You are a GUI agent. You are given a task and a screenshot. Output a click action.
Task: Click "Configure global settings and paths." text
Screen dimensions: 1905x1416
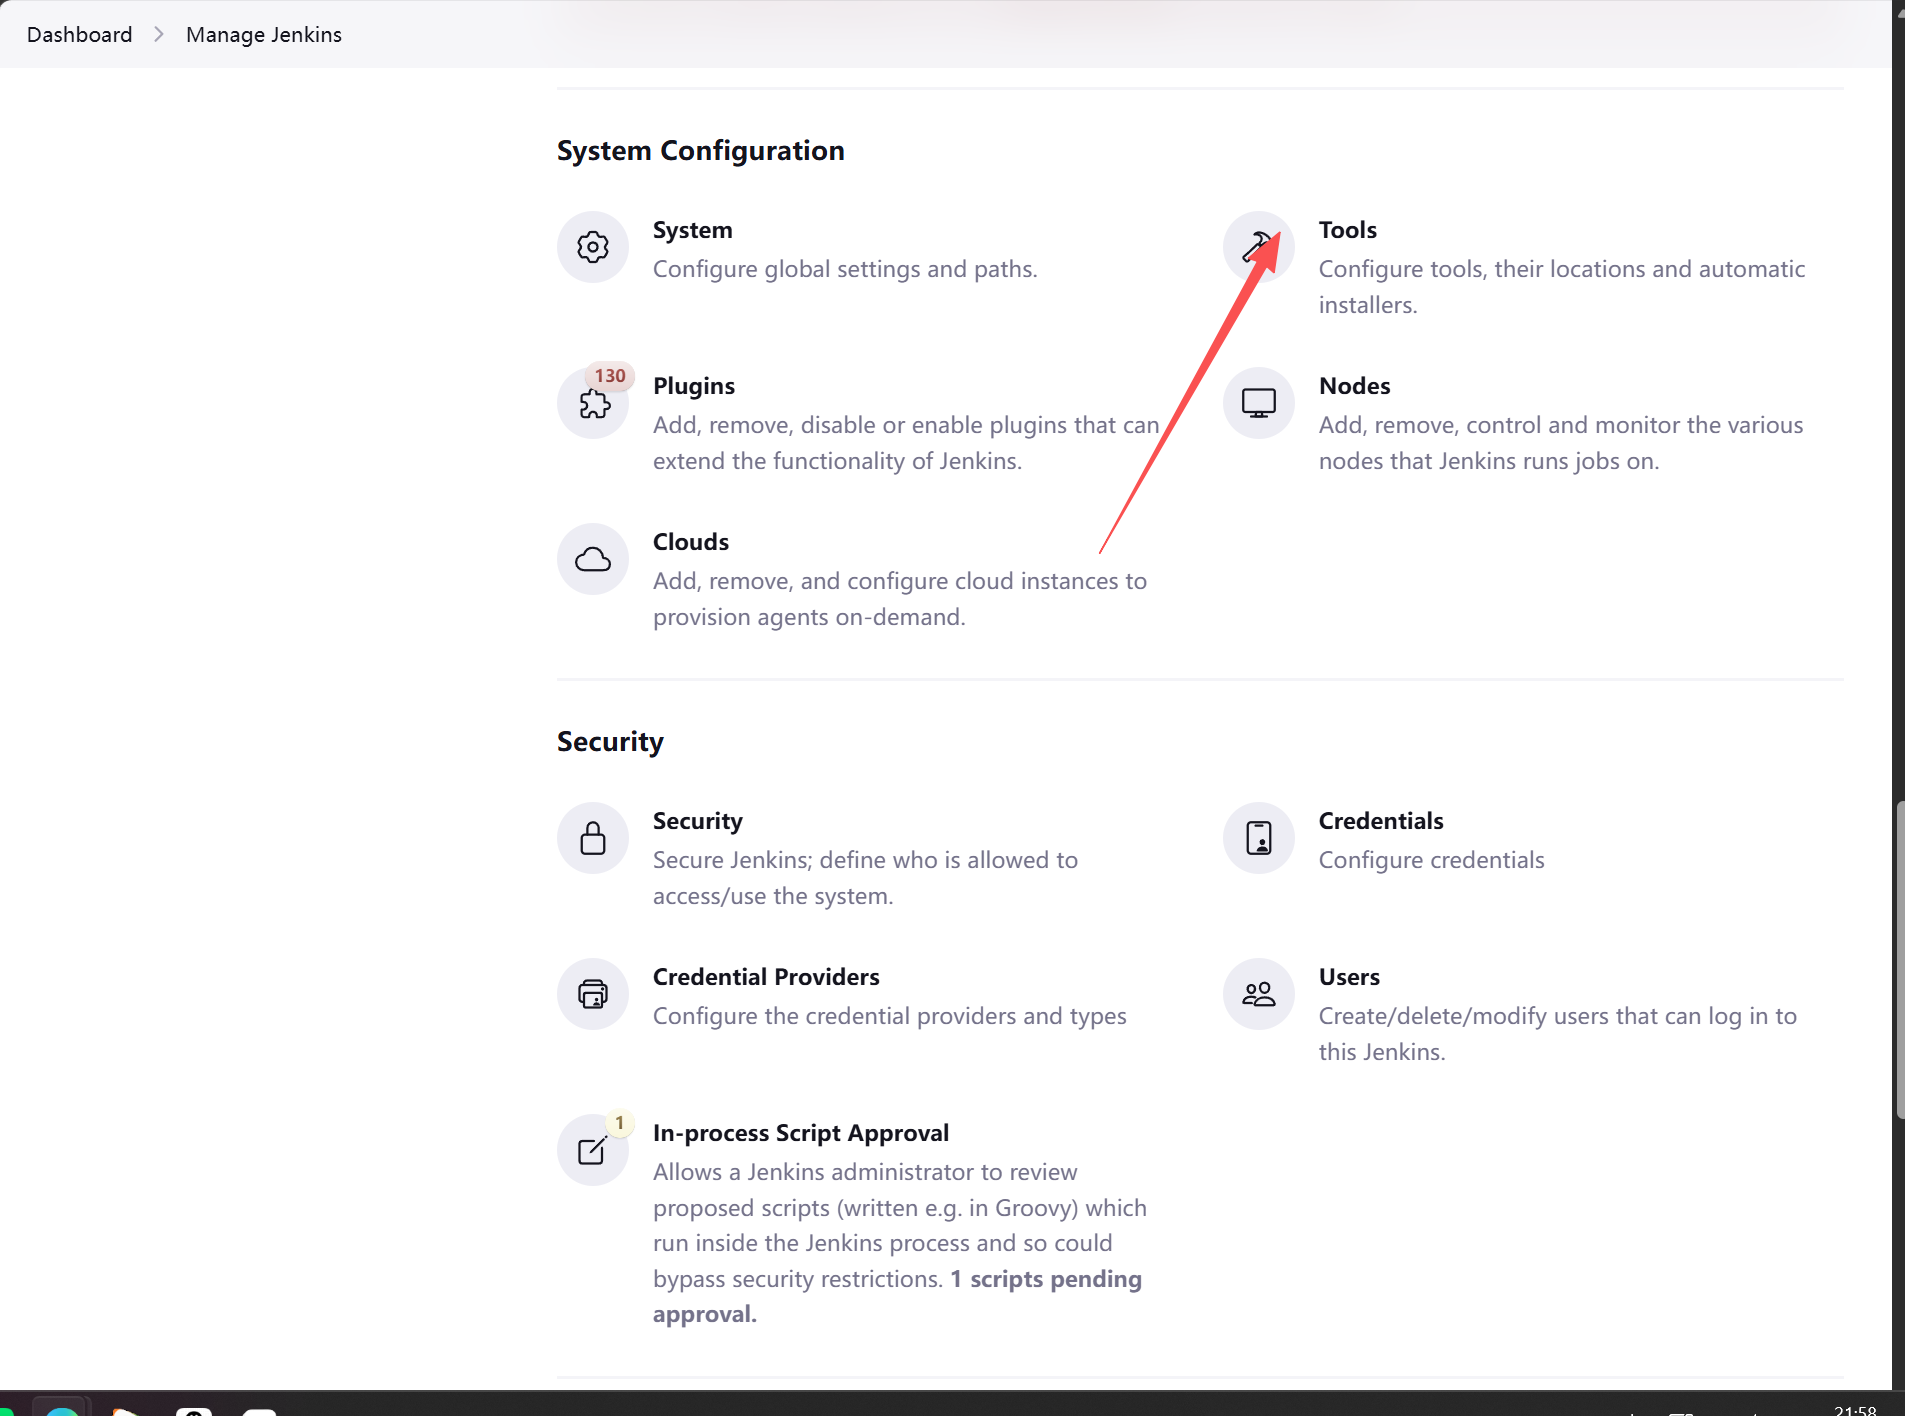tap(845, 269)
